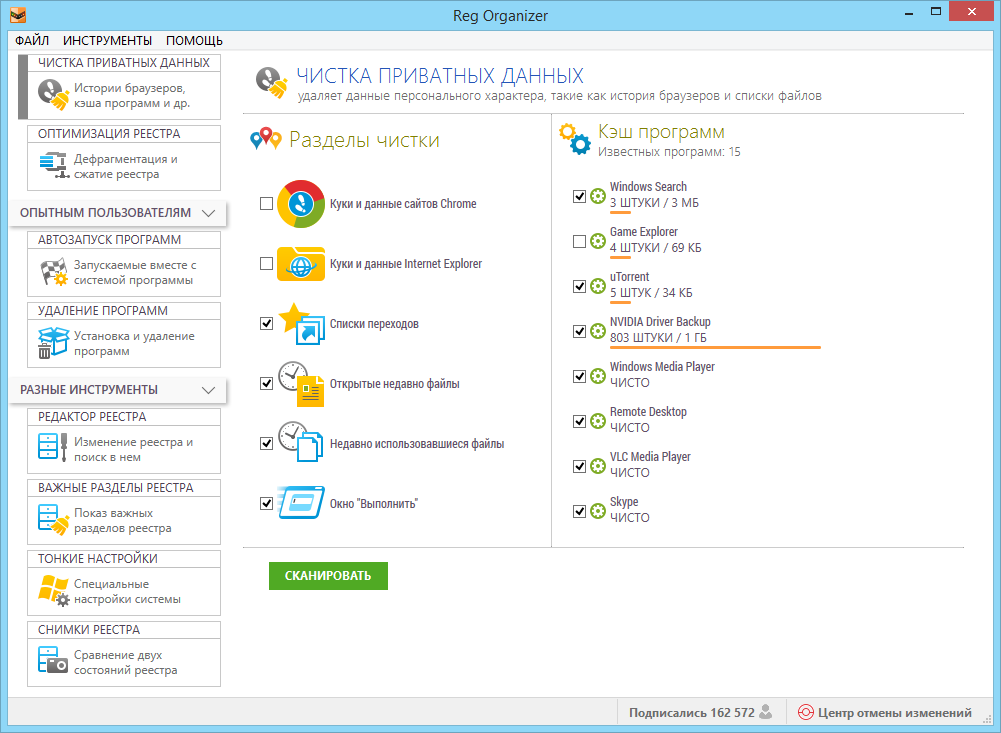Click the registry editor icon
Image resolution: width=1001 pixels, height=733 pixels.
[53, 447]
